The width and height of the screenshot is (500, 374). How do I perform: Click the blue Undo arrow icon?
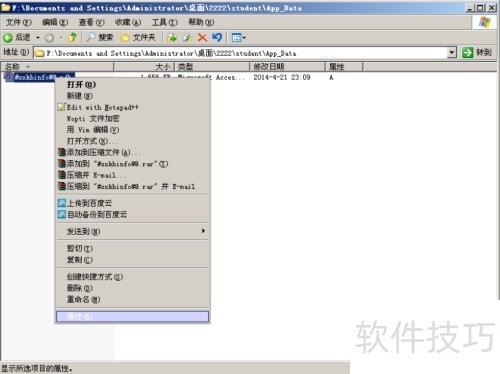coord(217,37)
